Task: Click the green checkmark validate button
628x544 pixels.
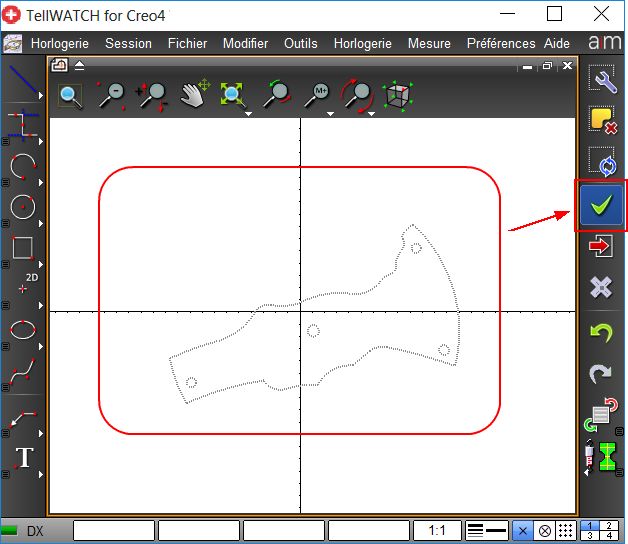Action: [x=601, y=205]
